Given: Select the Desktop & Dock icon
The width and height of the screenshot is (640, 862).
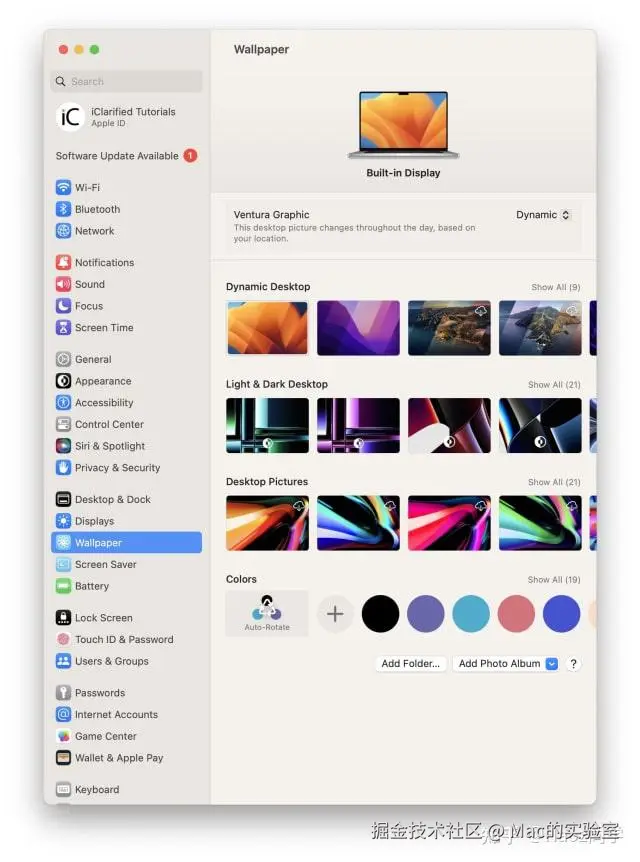Looking at the screenshot, I should pyautogui.click(x=63, y=499).
